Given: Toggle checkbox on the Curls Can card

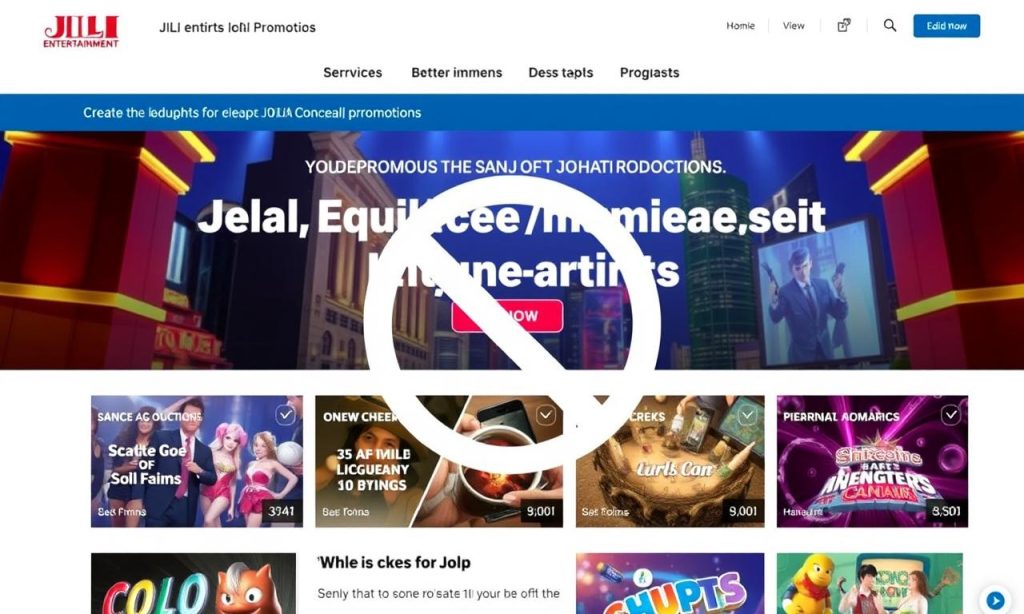Looking at the screenshot, I should coord(747,415).
